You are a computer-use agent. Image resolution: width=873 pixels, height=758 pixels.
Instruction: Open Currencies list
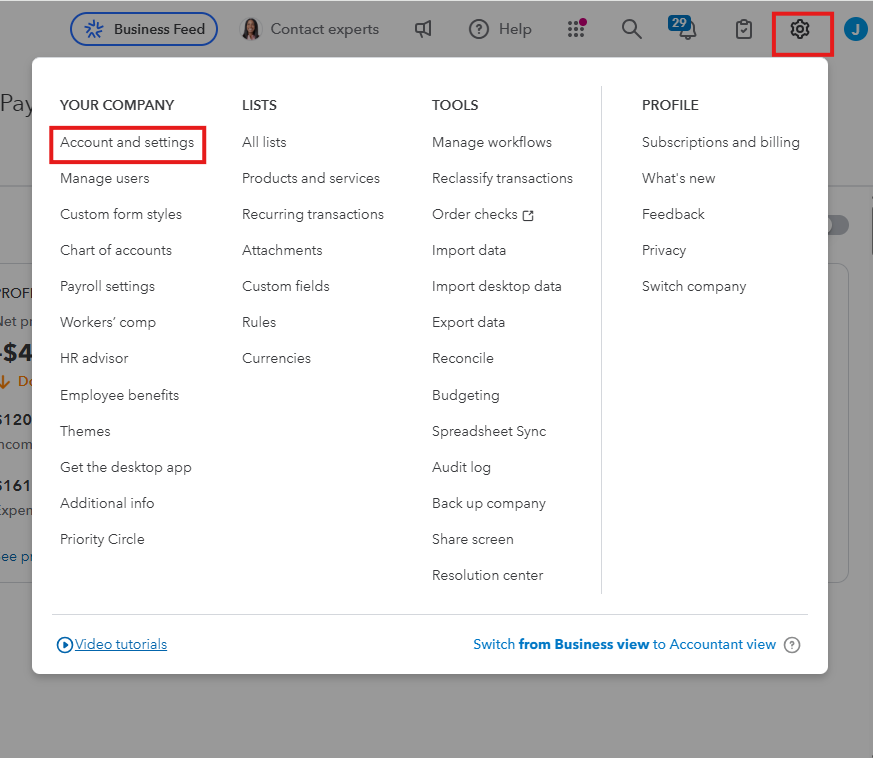pos(276,359)
